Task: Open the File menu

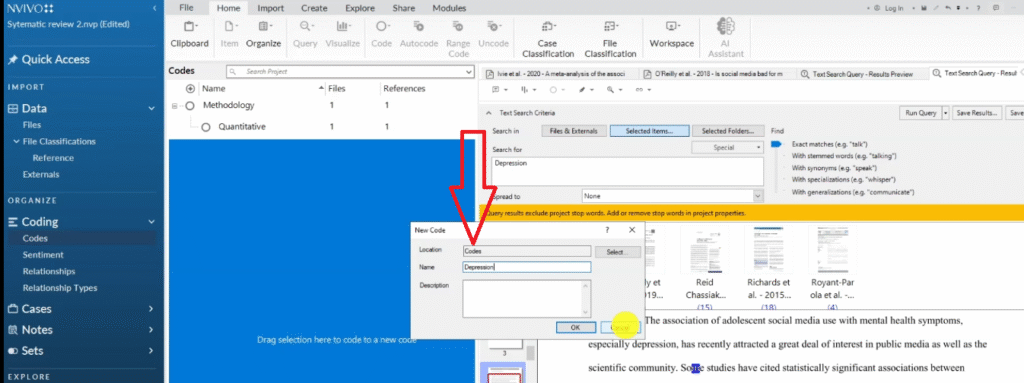Action: coord(186,8)
